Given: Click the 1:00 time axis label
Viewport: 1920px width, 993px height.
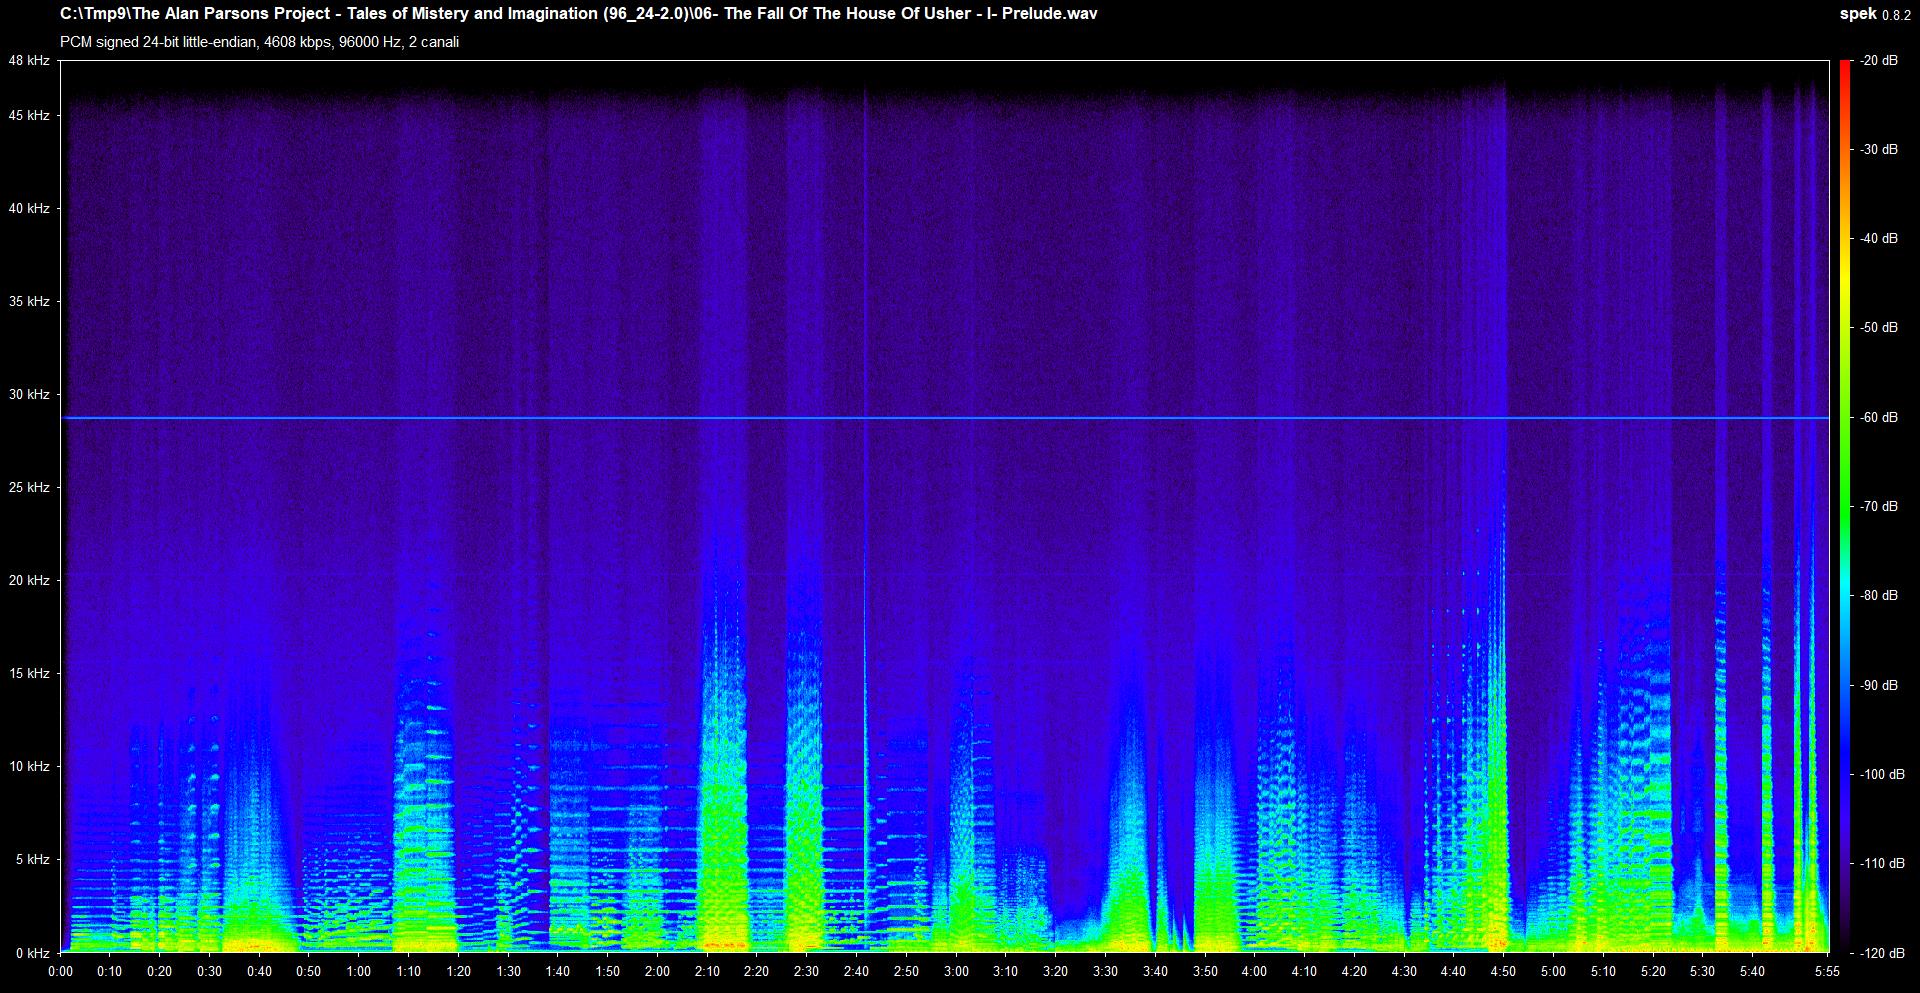Looking at the screenshot, I should 358,972.
